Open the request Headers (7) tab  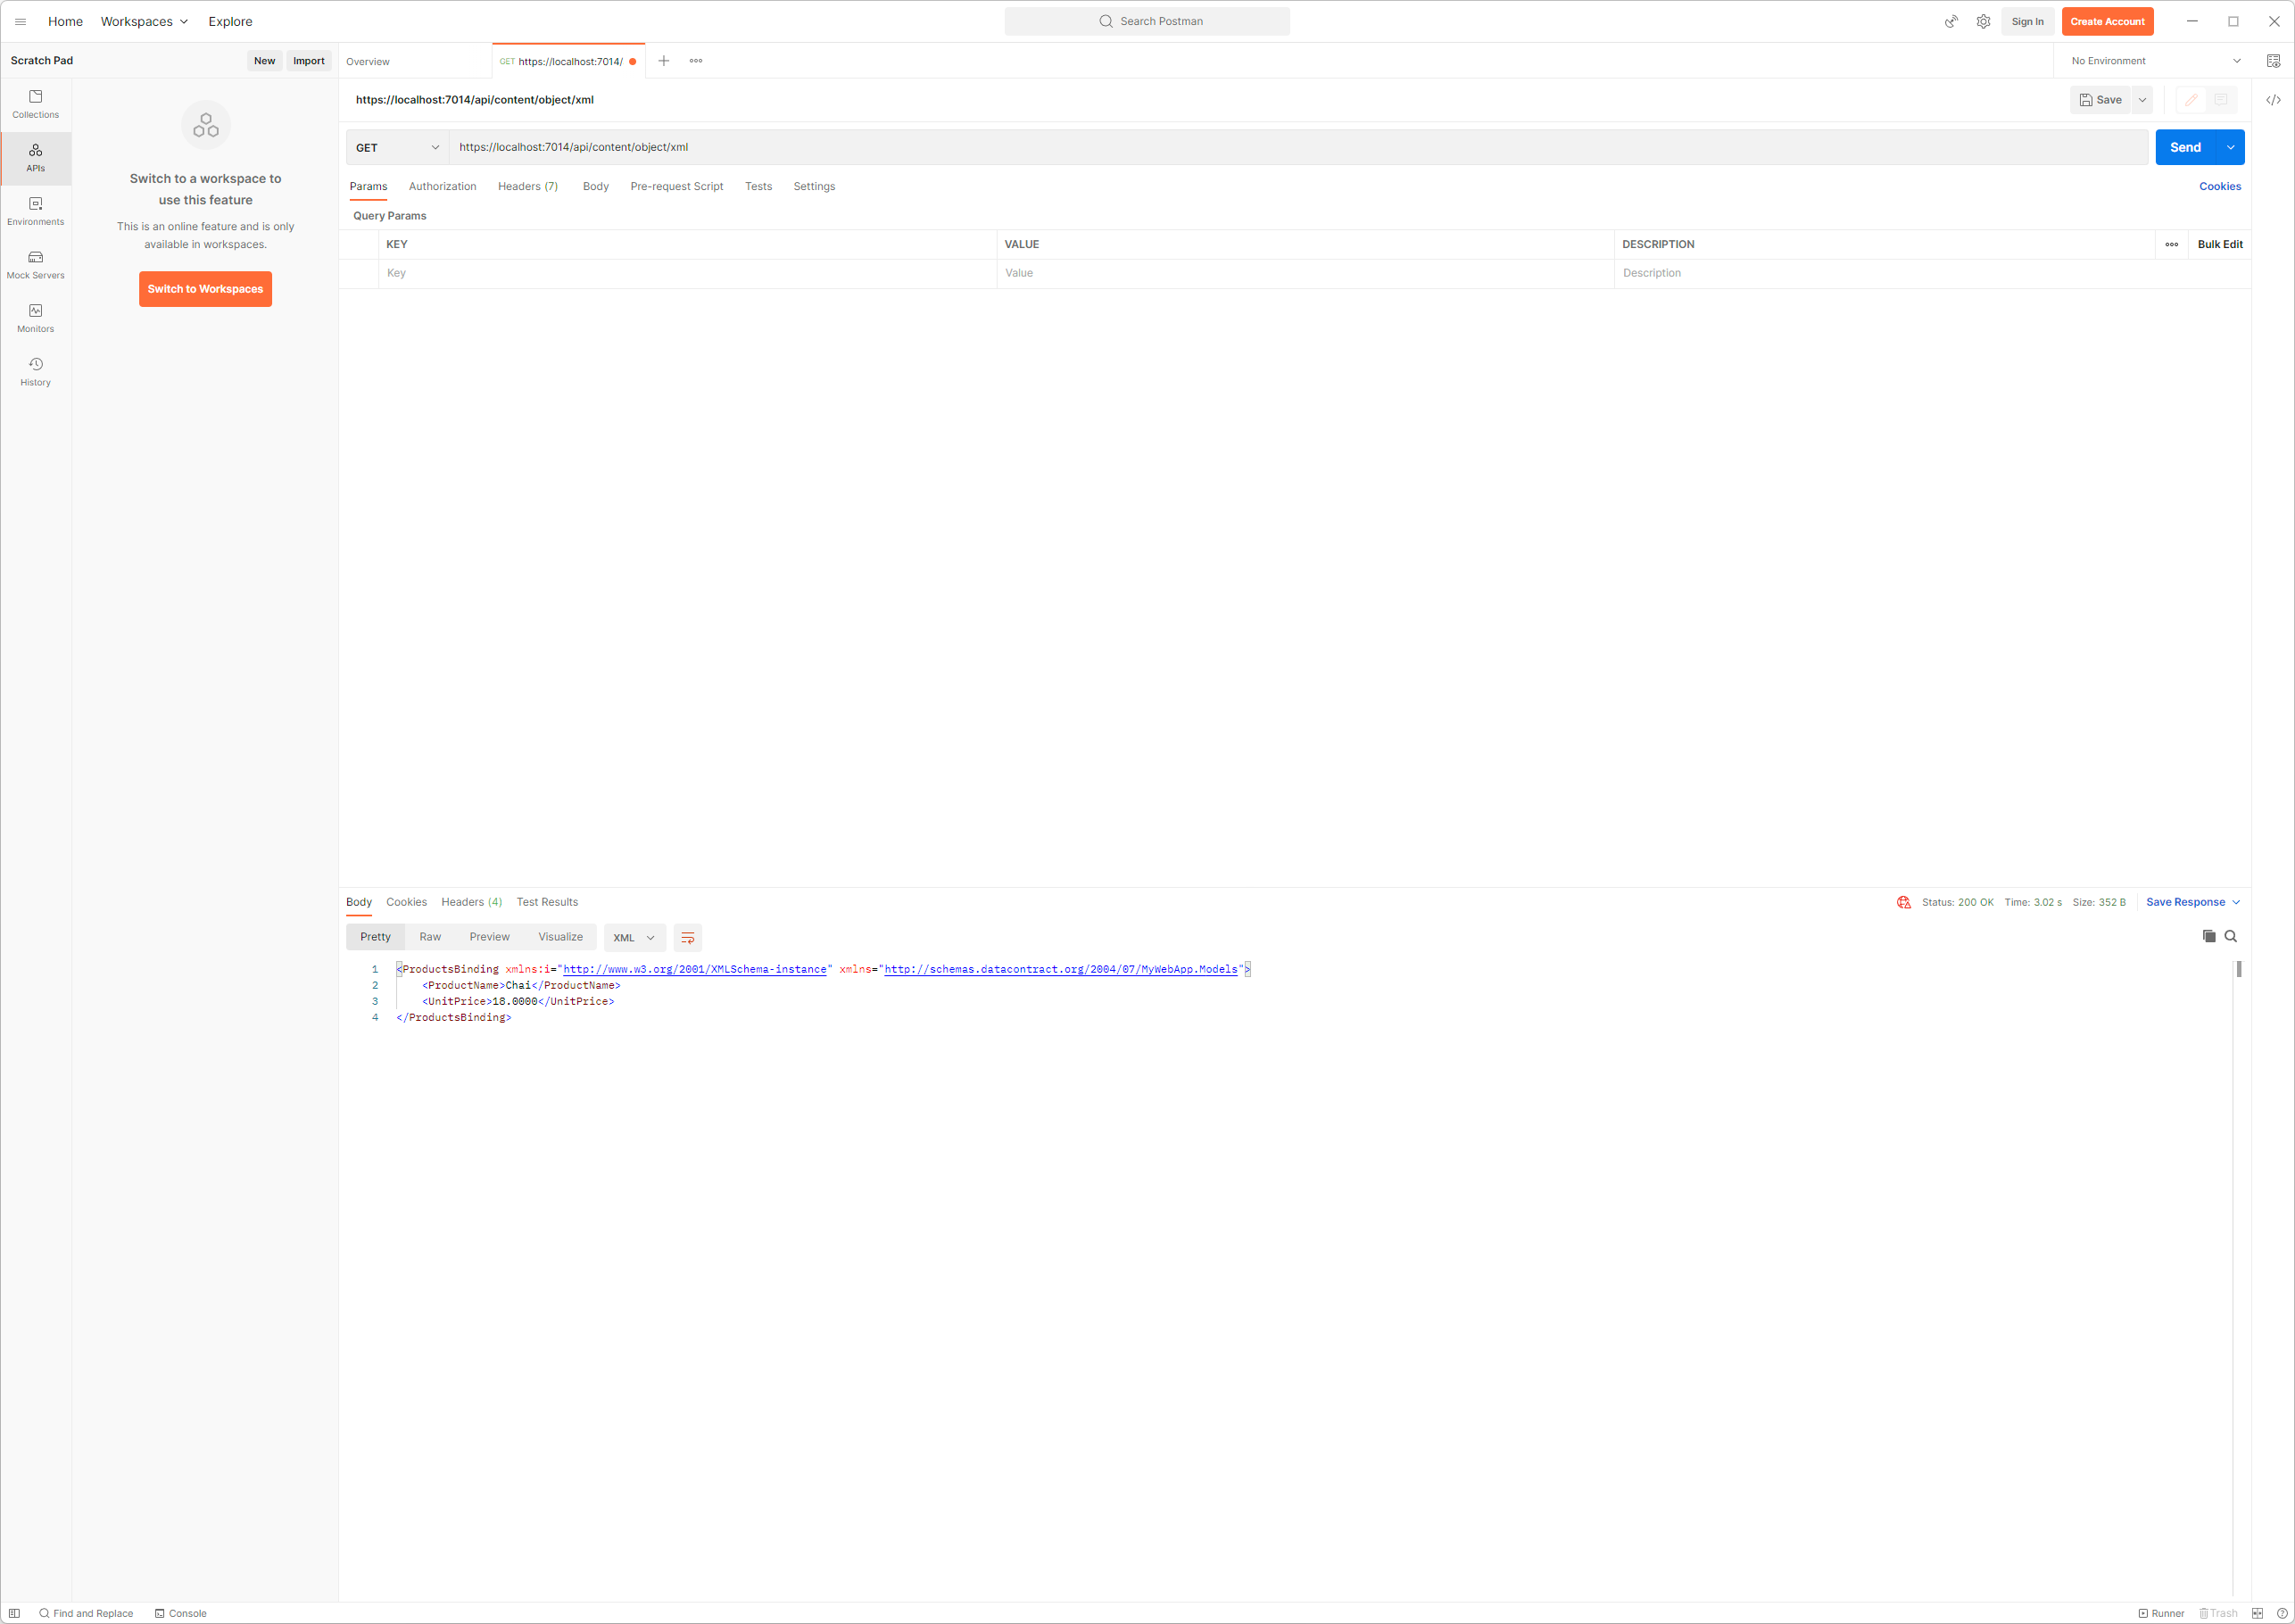tap(527, 187)
